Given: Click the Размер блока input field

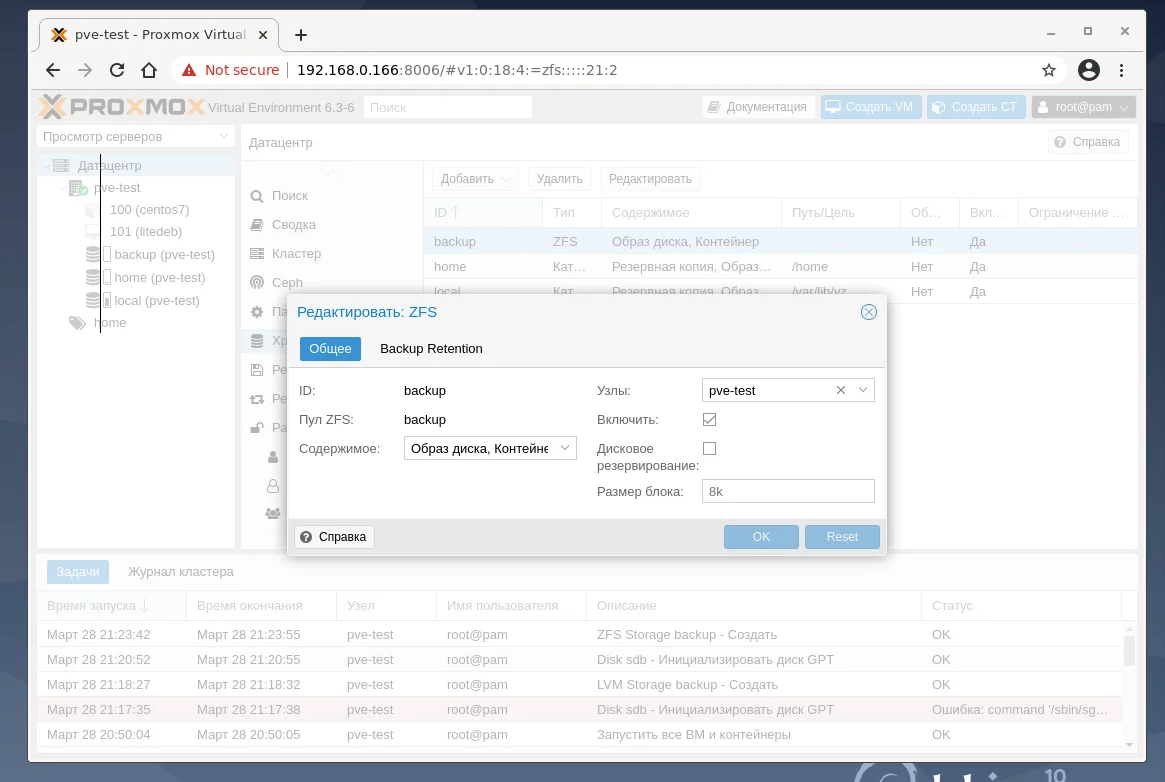Looking at the screenshot, I should click(788, 491).
